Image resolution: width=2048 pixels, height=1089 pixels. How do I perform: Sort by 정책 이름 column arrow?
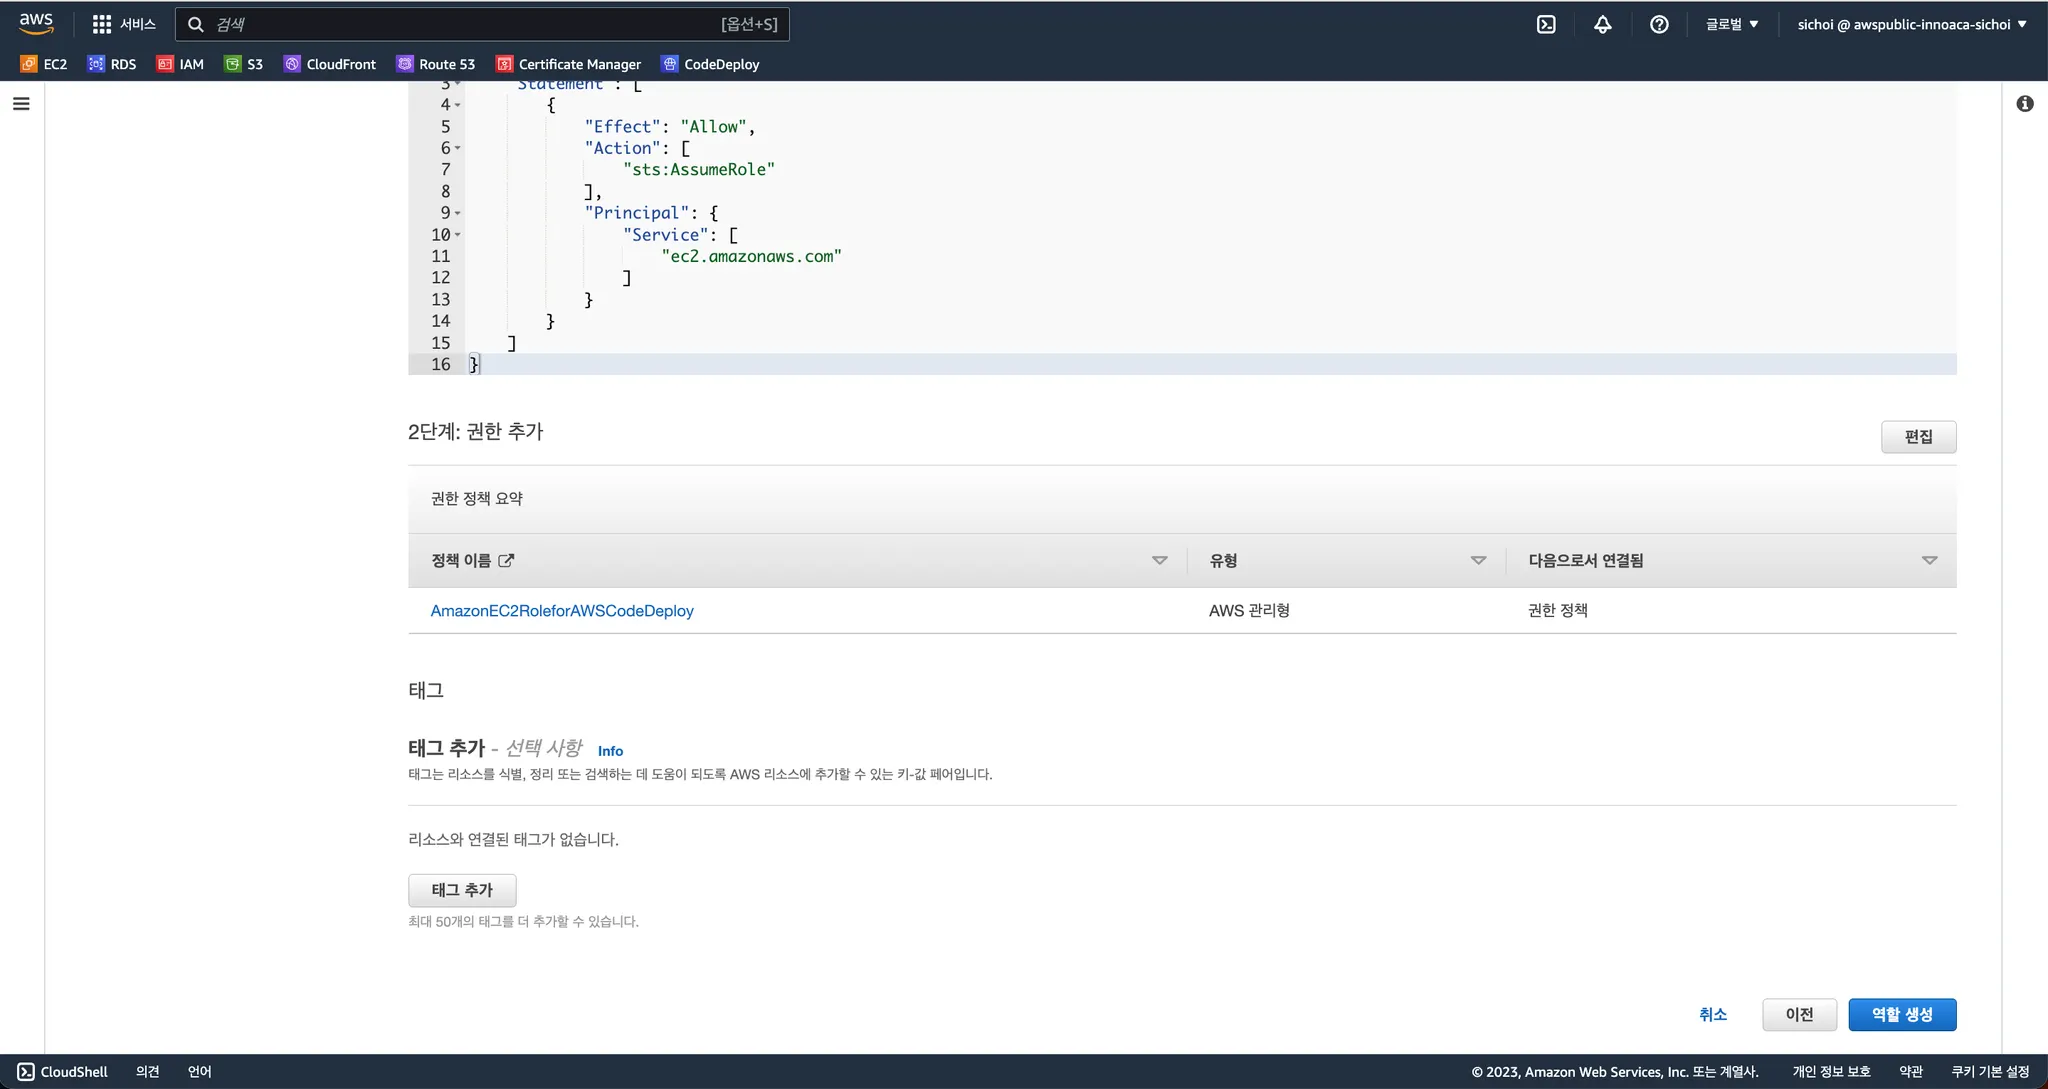1160,560
